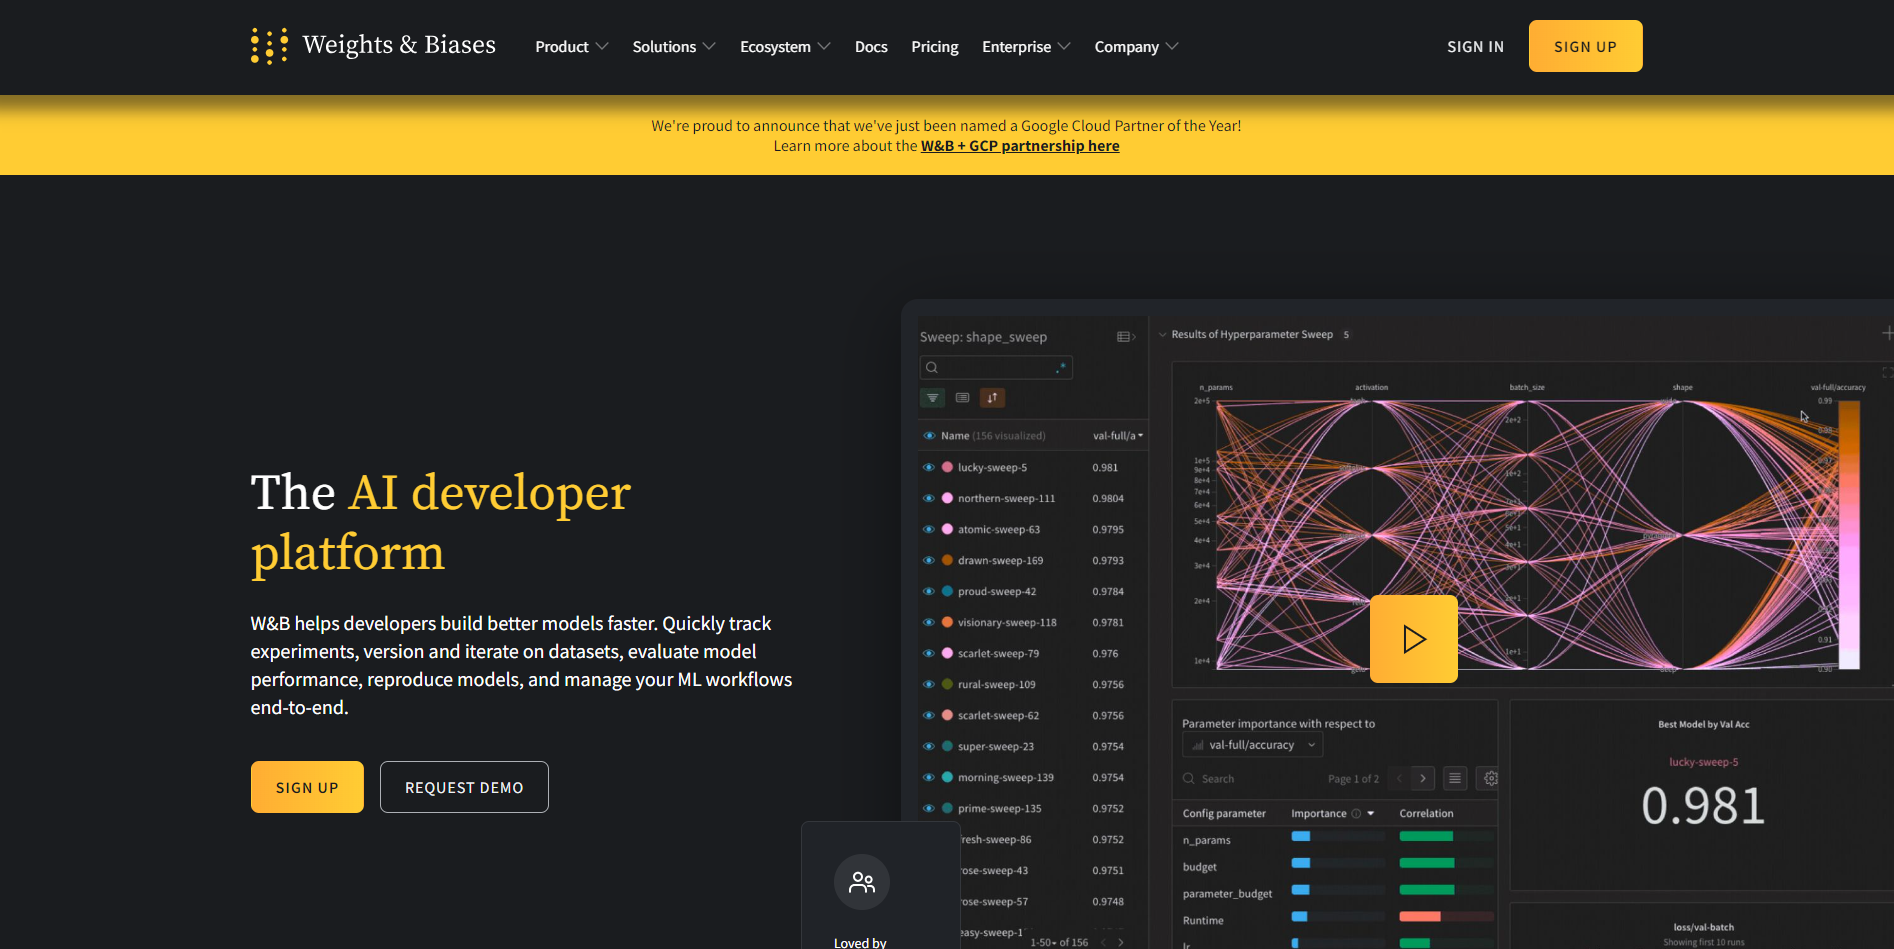
Task: Click val-full/a column sort arrow
Action: 1140,436
